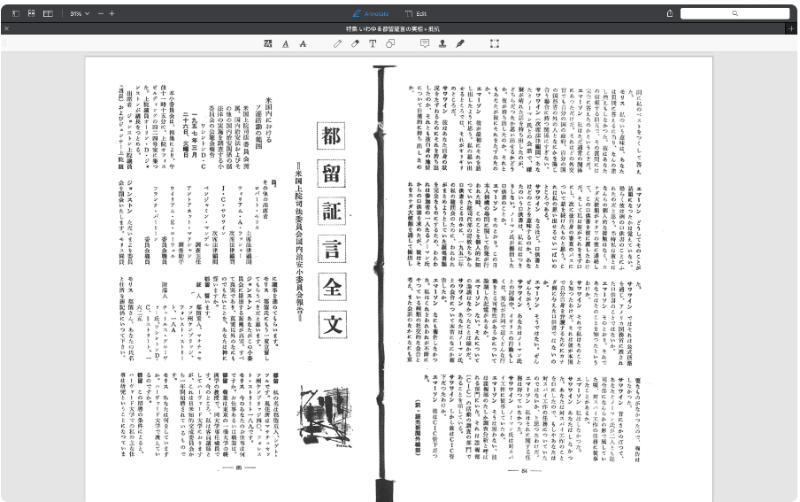Select the Signature pen tool
Screen dimensions: 800x502
(460, 44)
